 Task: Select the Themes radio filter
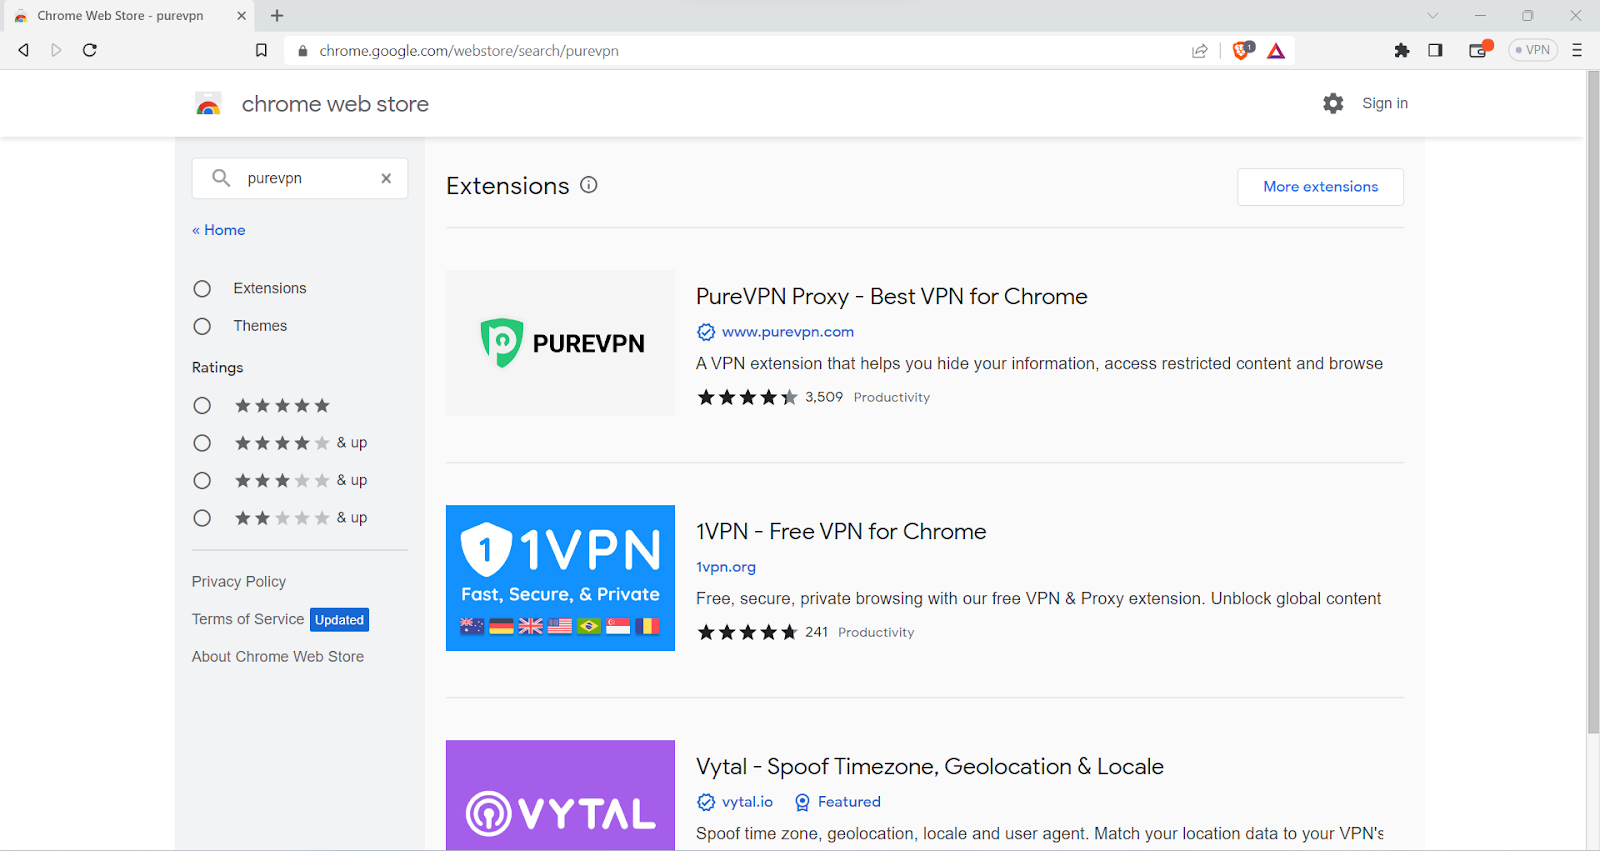coord(202,326)
